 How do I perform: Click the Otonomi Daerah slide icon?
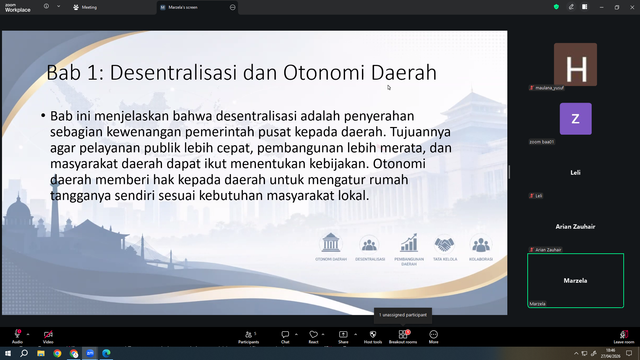point(331,243)
